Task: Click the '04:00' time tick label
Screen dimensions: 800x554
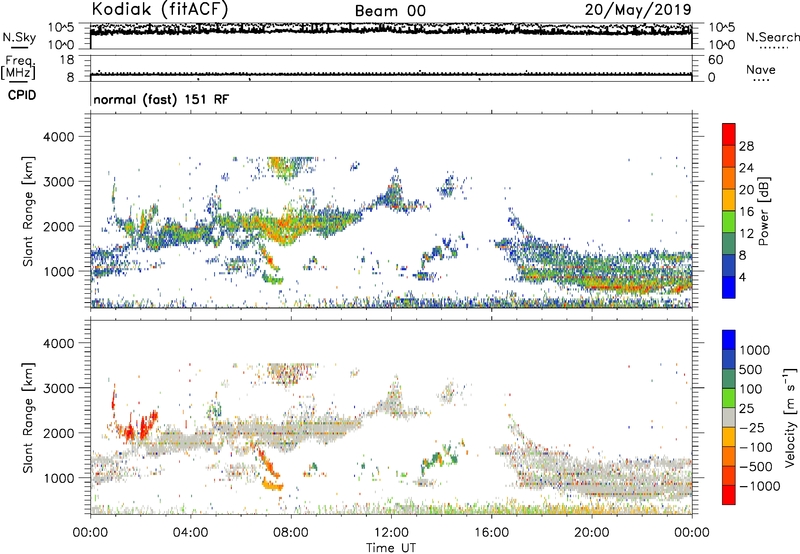Action: click(x=190, y=533)
